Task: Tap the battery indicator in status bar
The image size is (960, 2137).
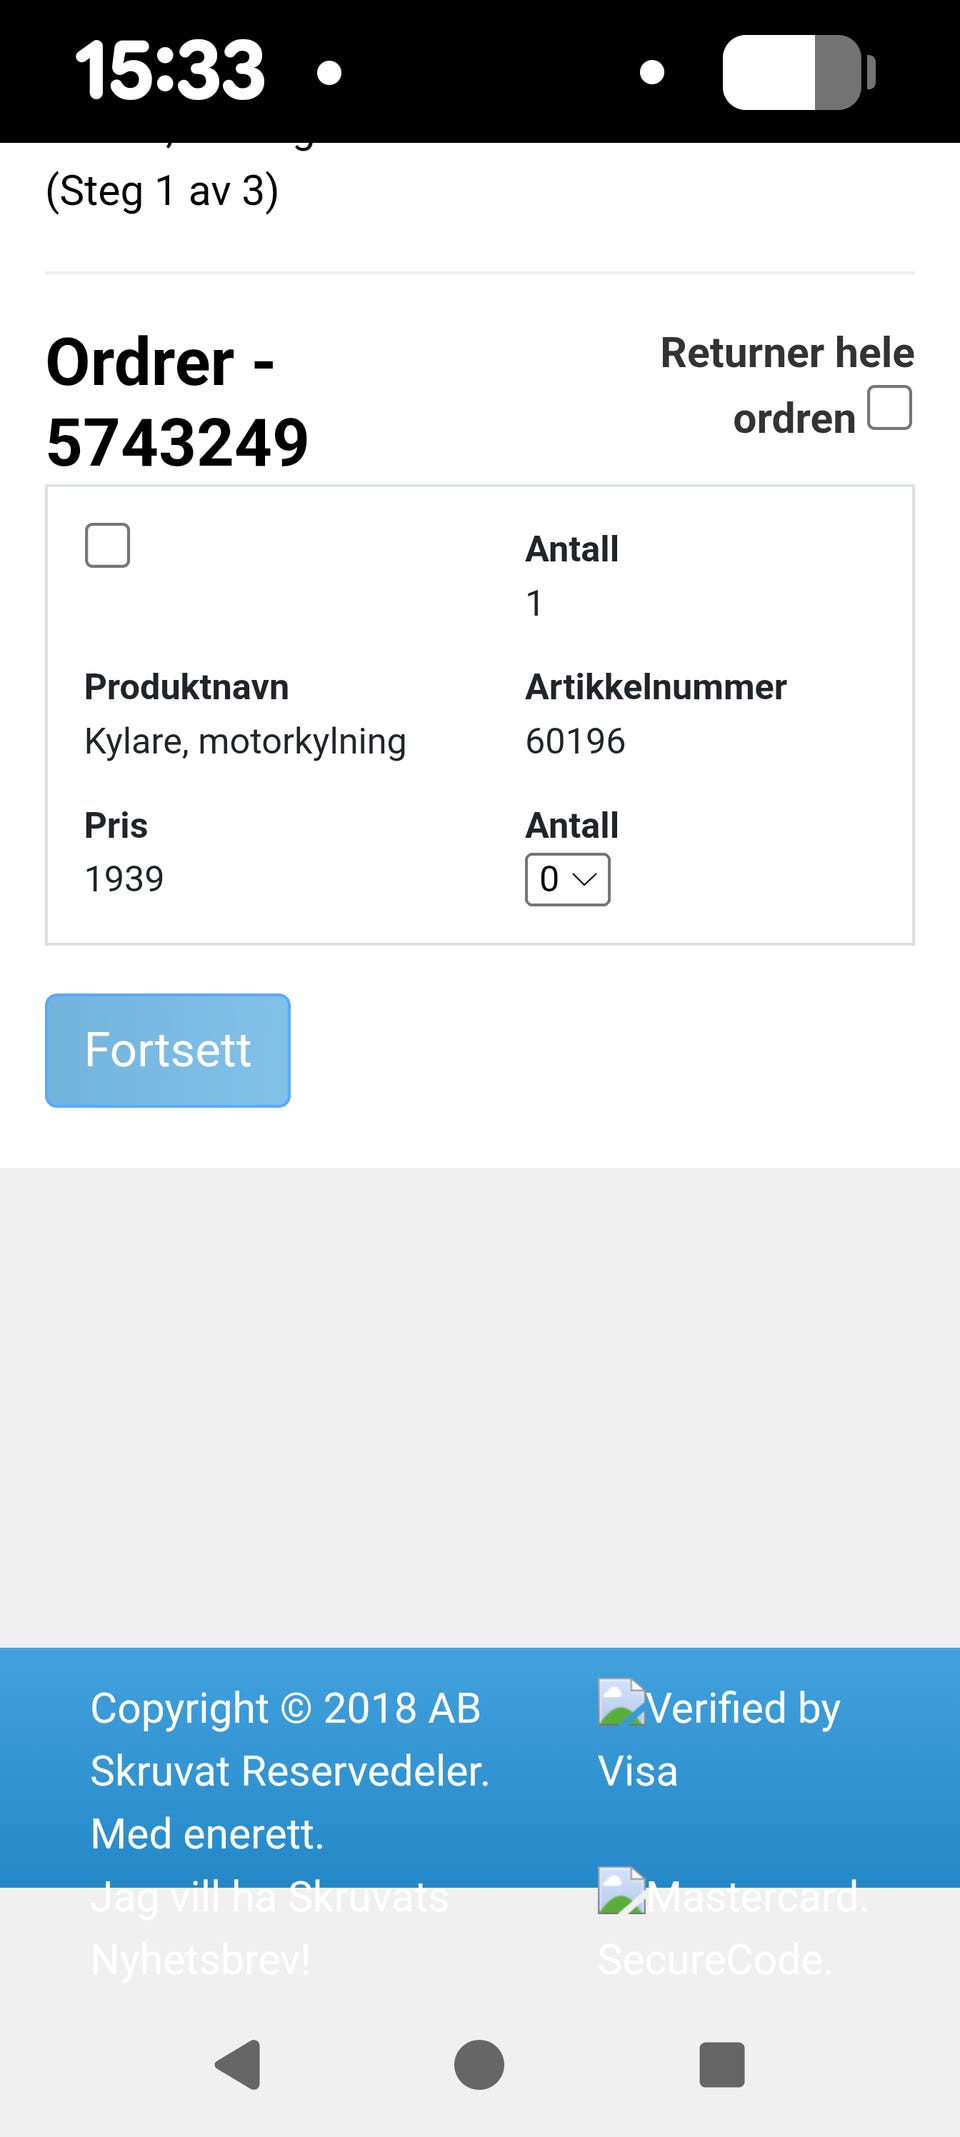Action: (x=799, y=72)
